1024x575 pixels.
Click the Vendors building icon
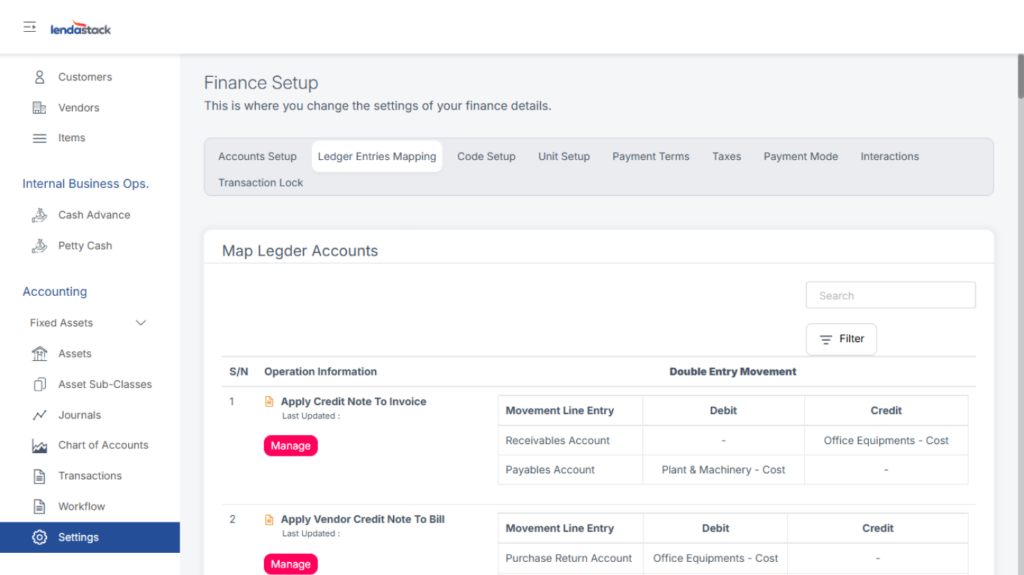tap(40, 108)
